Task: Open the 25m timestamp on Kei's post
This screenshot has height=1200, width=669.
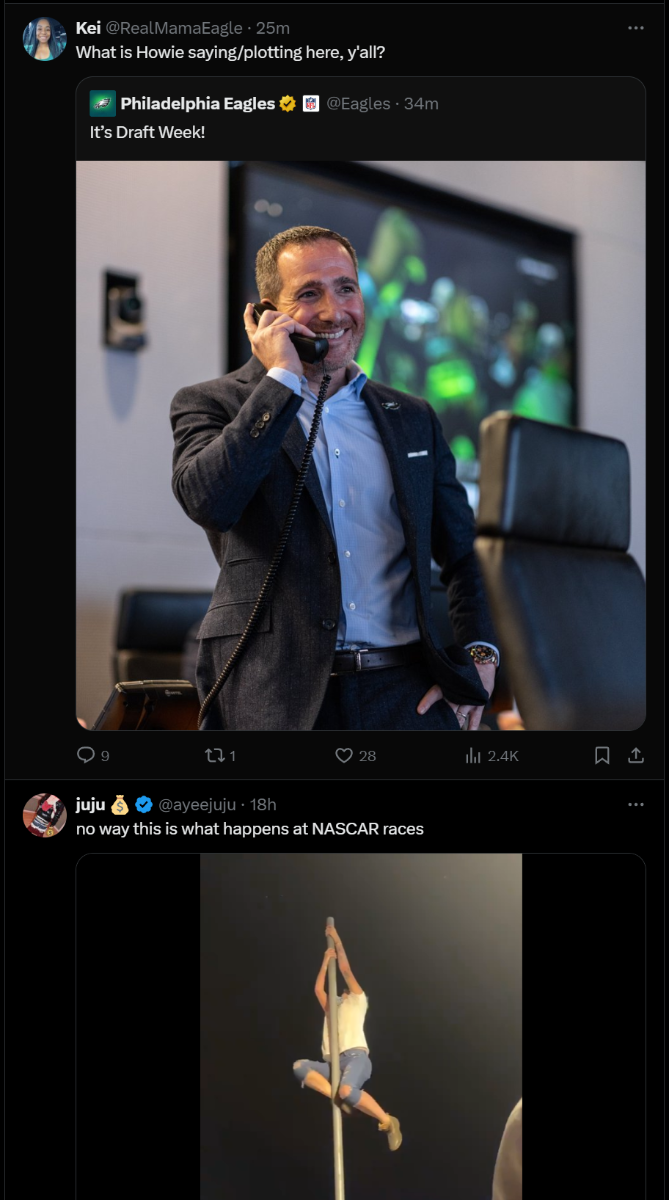Action: pos(273,28)
